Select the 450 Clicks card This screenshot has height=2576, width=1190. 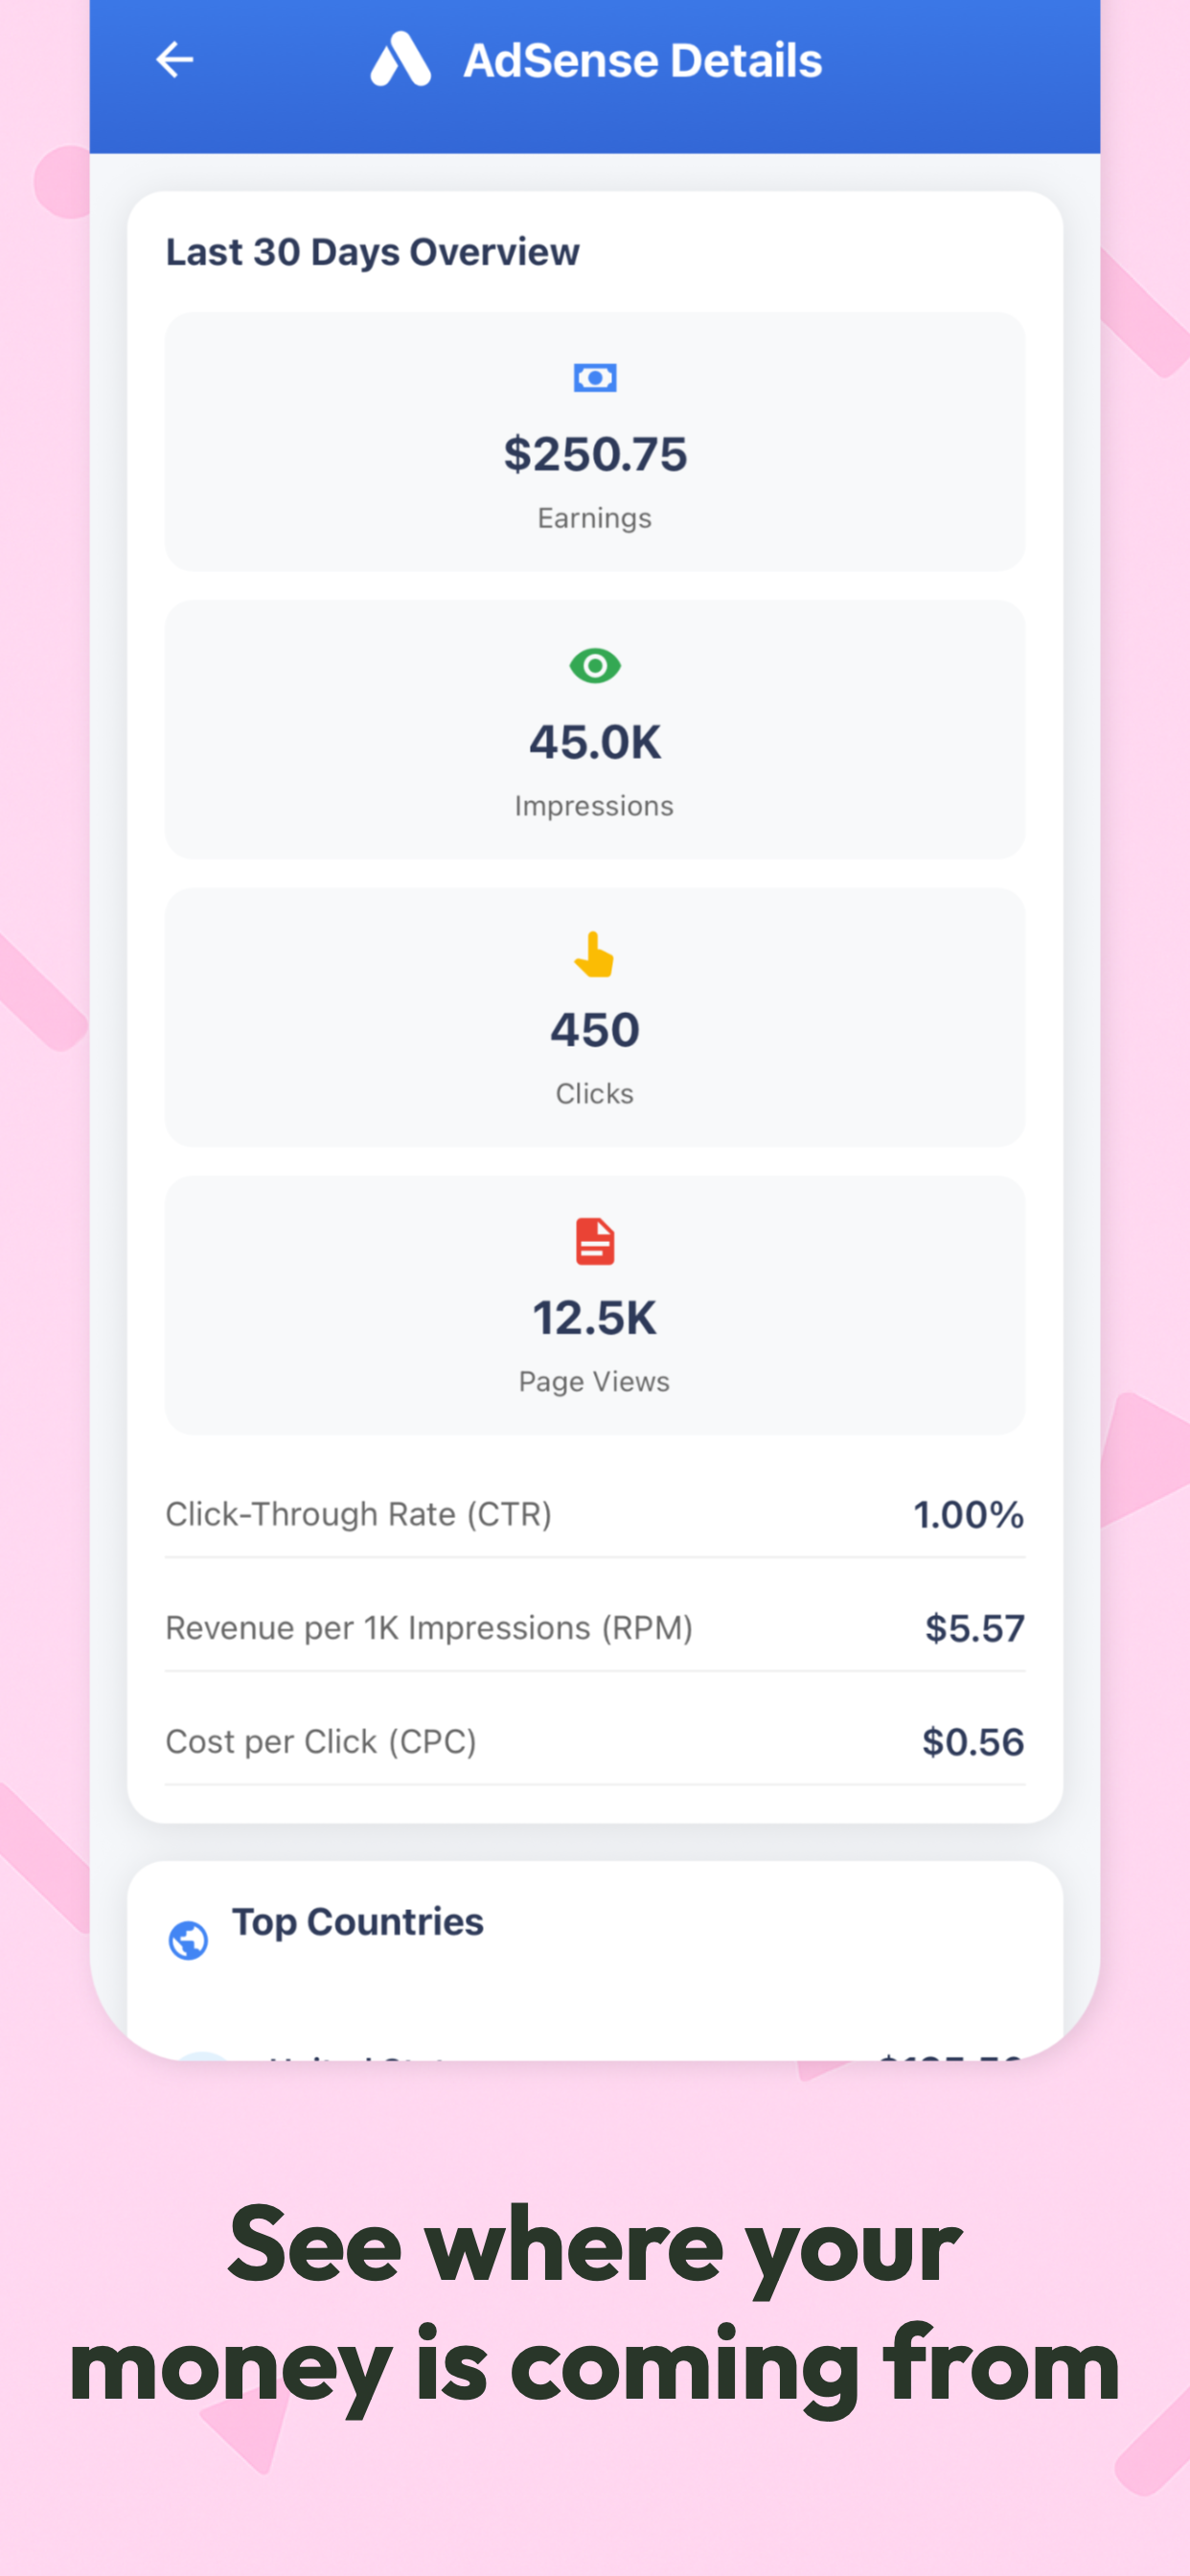595,1017
